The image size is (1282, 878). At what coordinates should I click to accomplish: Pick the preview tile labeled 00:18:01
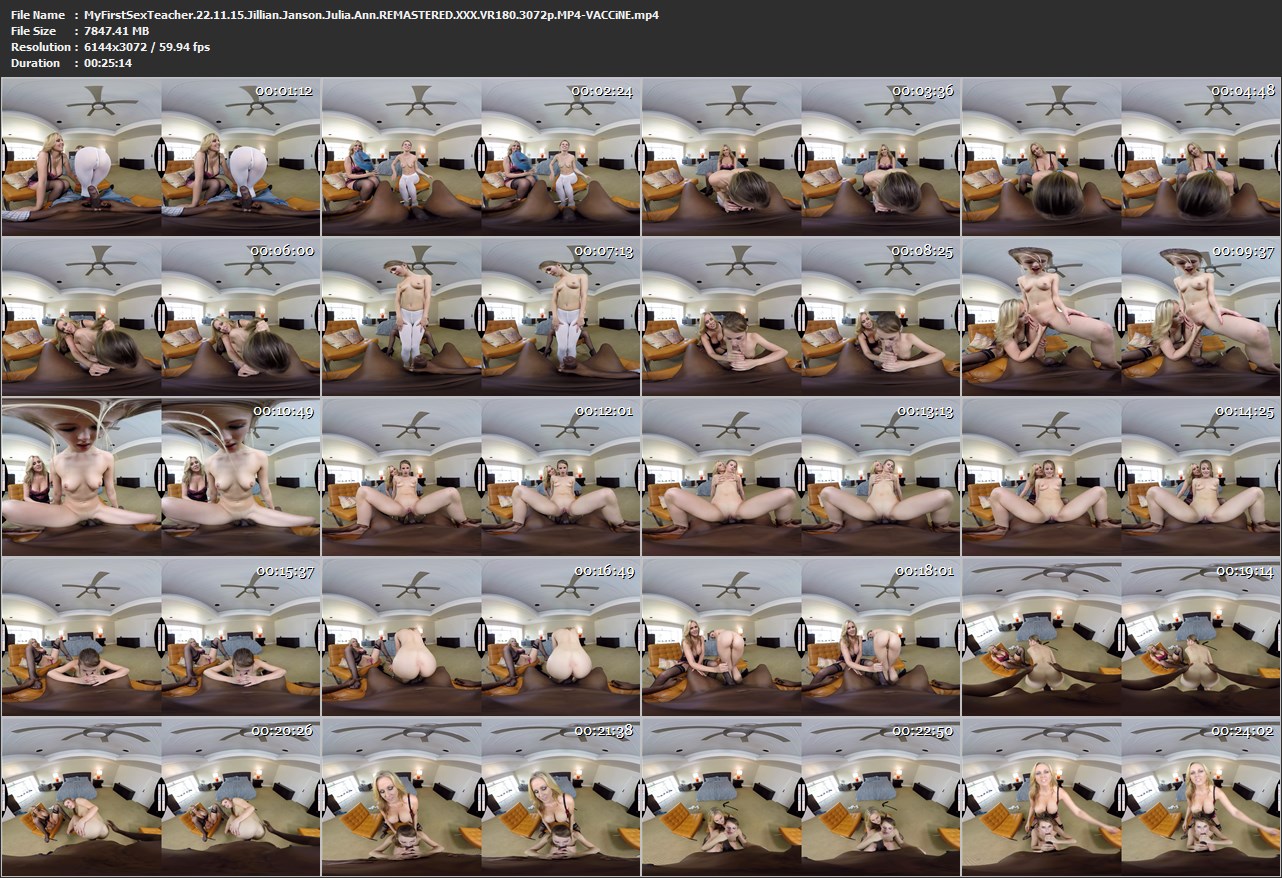coord(801,637)
